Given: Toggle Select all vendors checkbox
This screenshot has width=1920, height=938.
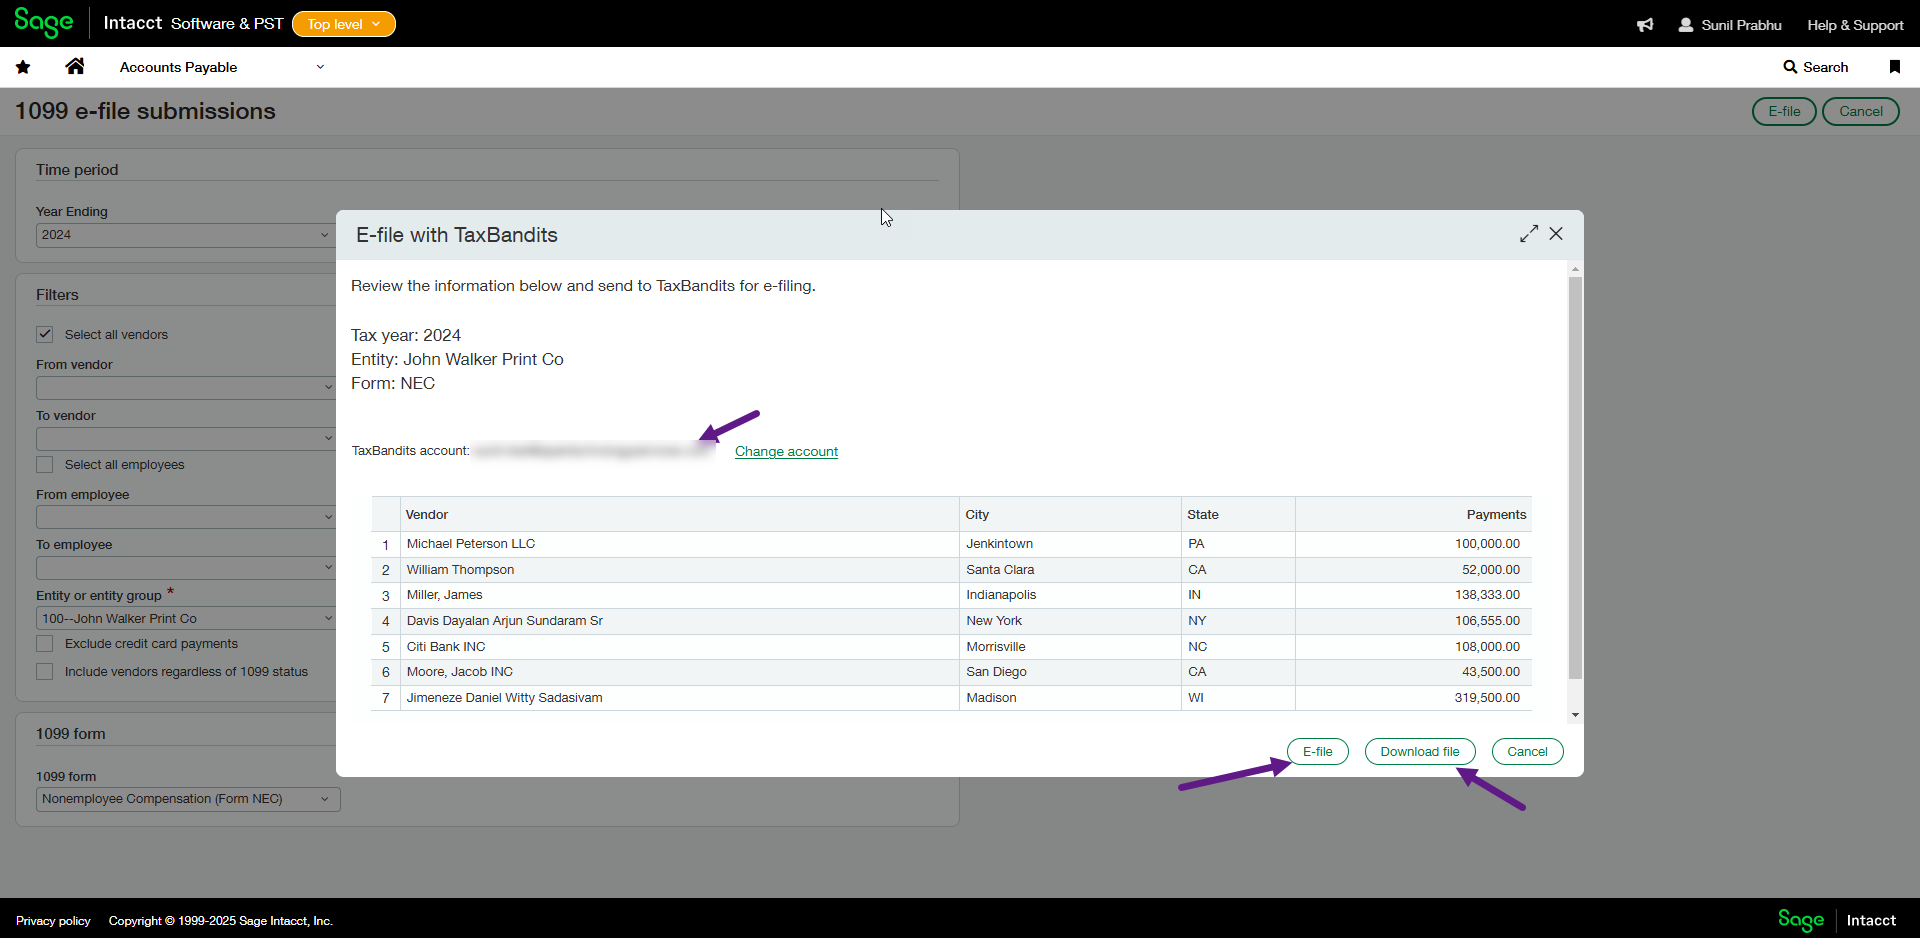Looking at the screenshot, I should point(45,334).
